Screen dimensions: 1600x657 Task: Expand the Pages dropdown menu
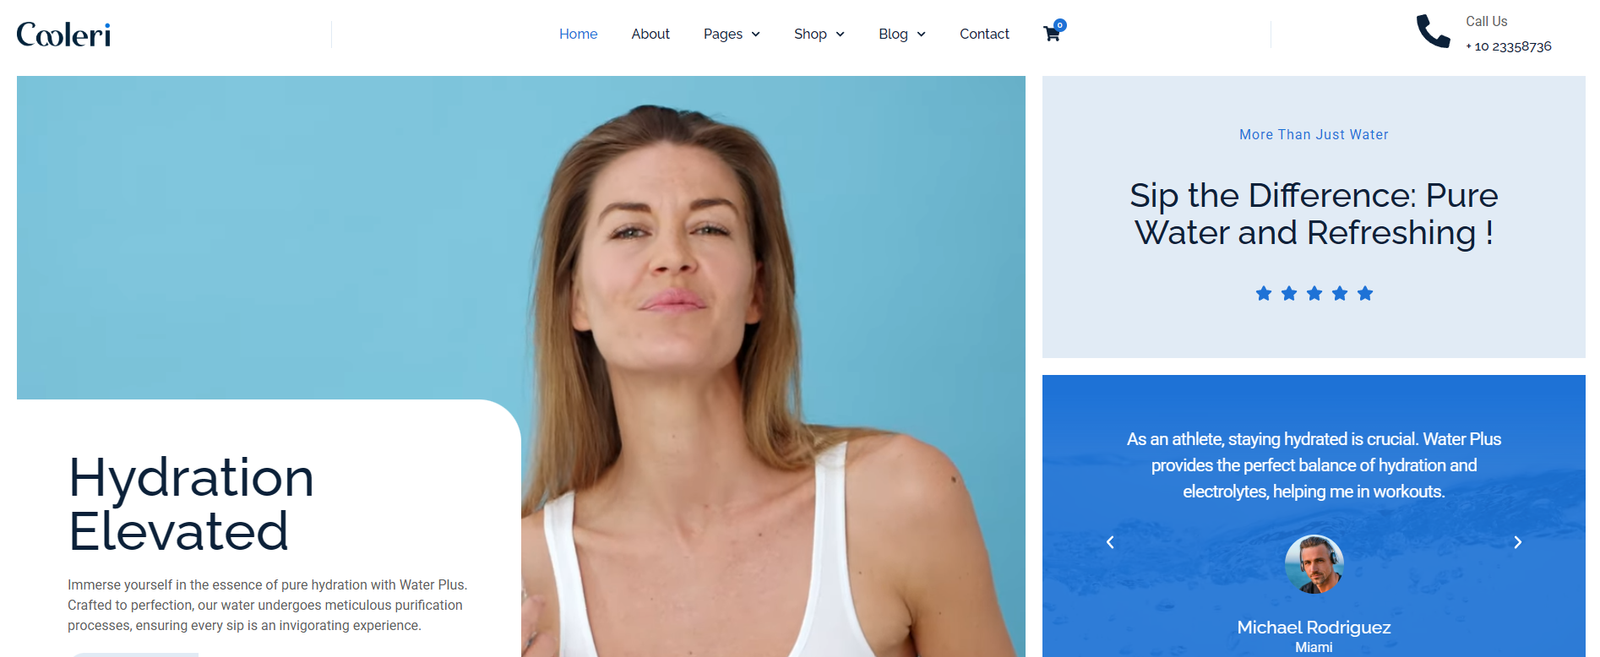coord(731,34)
